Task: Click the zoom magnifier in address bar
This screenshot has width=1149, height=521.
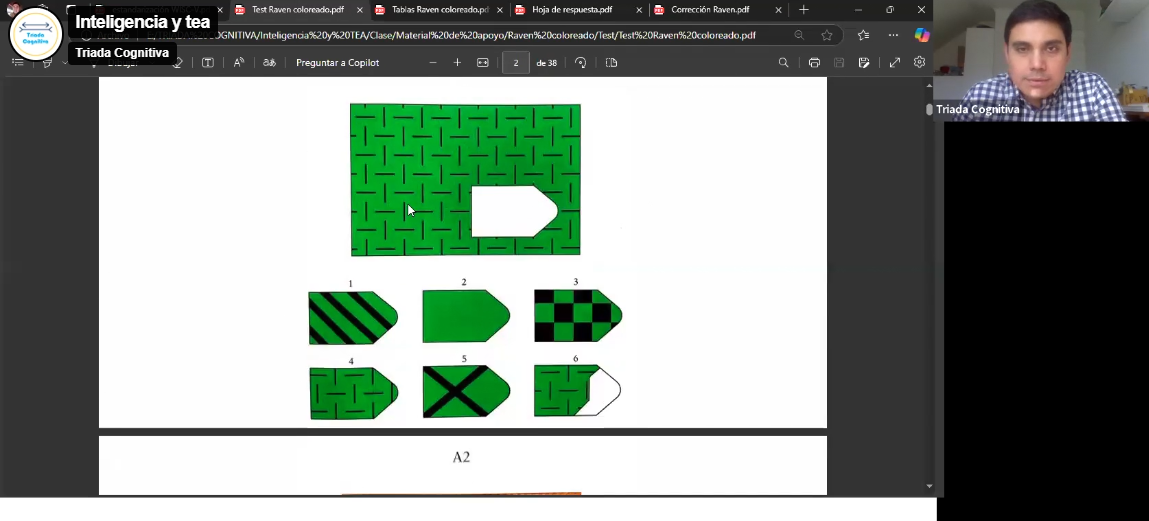Action: point(799,35)
